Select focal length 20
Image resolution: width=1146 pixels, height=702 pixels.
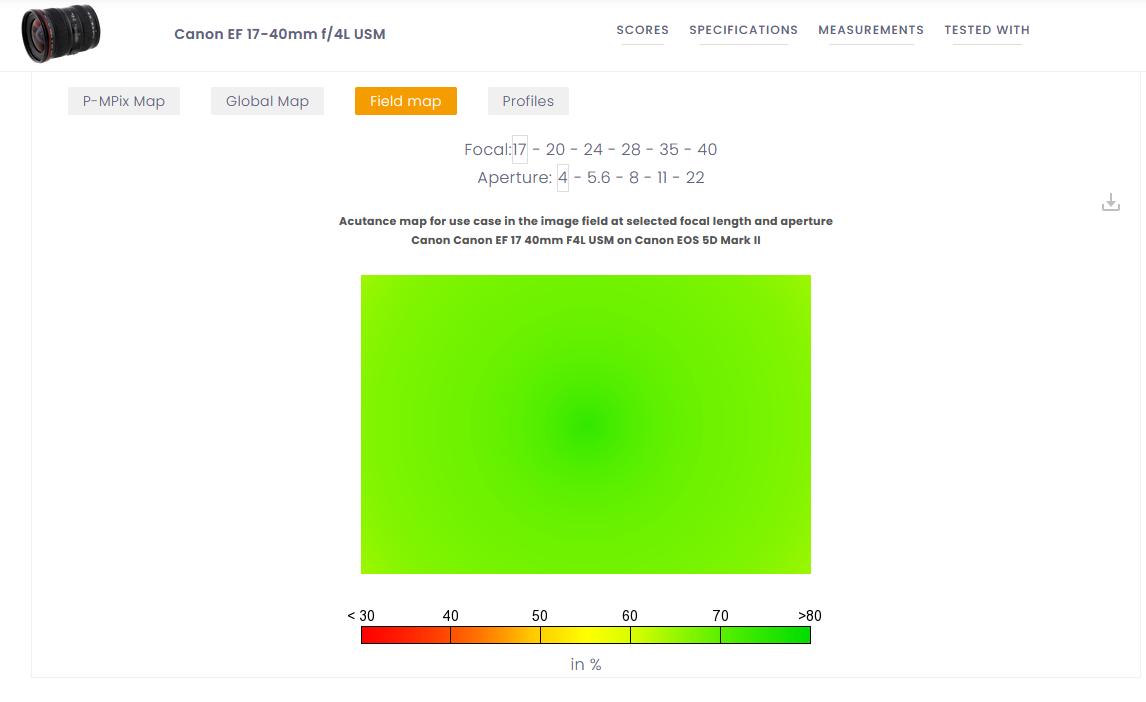[x=555, y=150]
